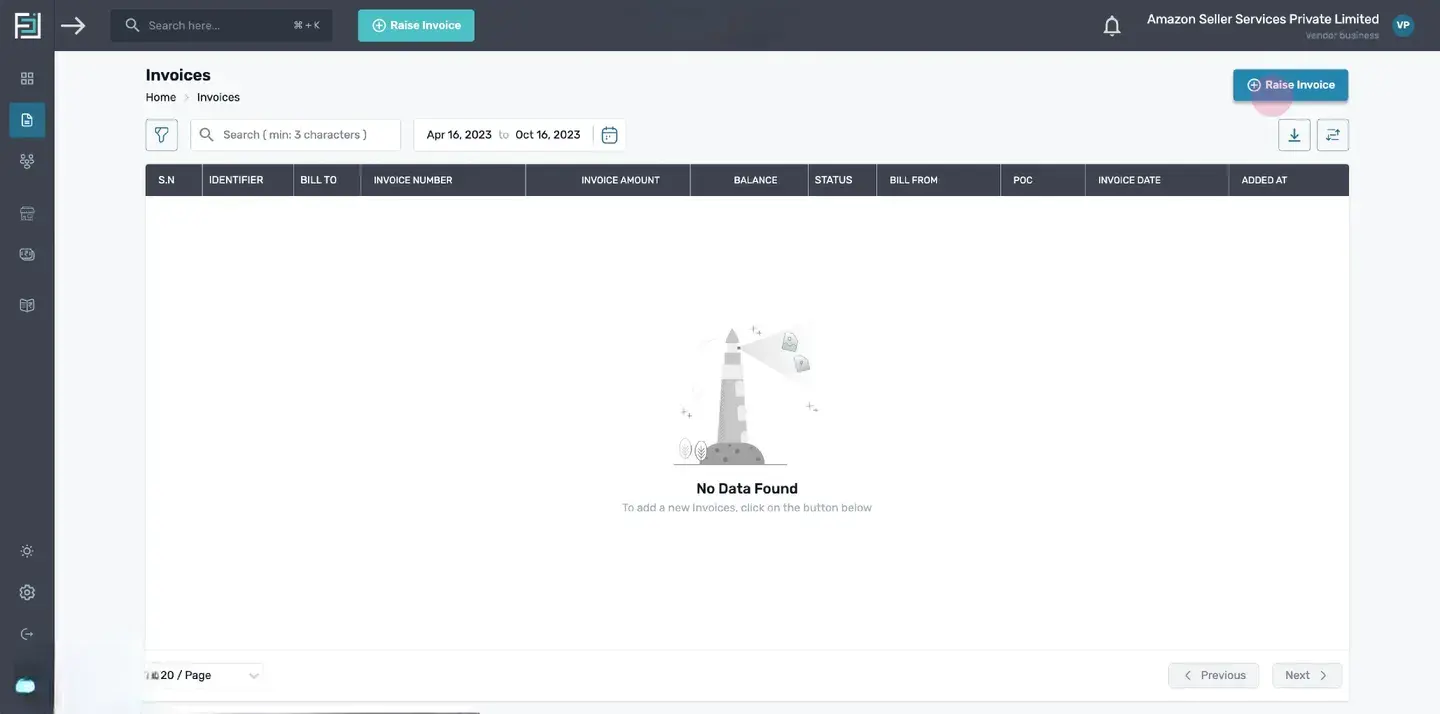Click the INVOICE NUMBER column header
1440x714 pixels.
pyautogui.click(x=443, y=180)
